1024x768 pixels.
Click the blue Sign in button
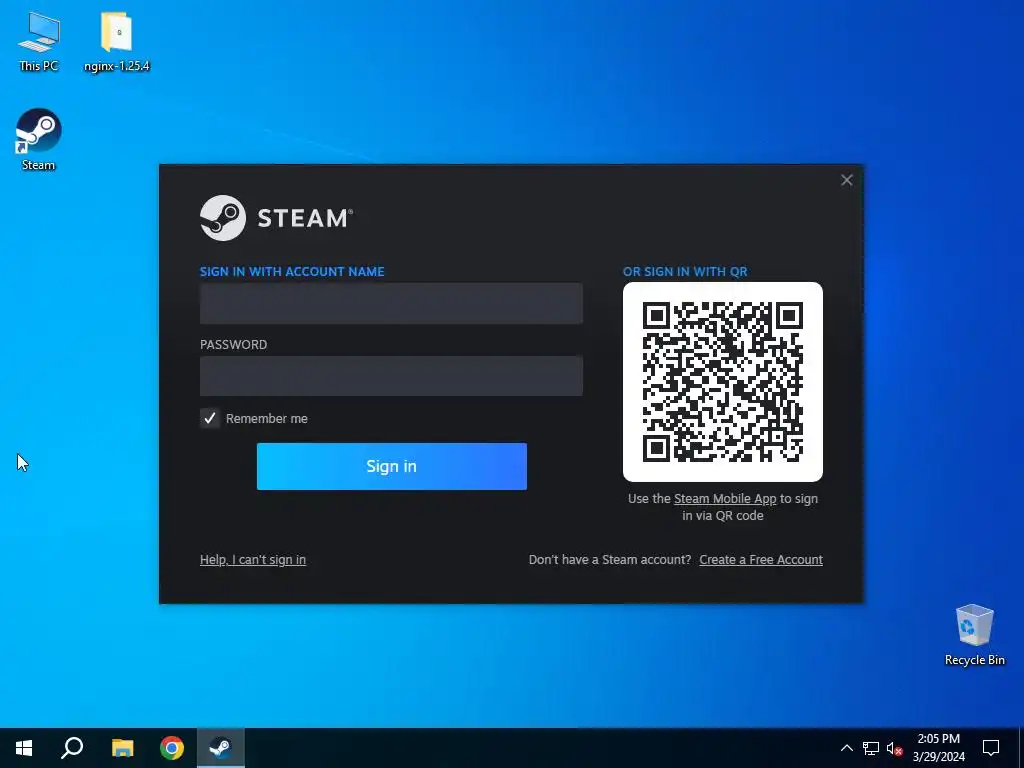click(x=392, y=466)
